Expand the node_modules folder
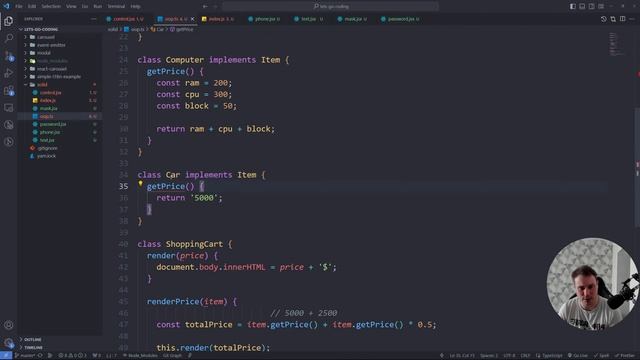Screen dimensions: 640x360 59,61
